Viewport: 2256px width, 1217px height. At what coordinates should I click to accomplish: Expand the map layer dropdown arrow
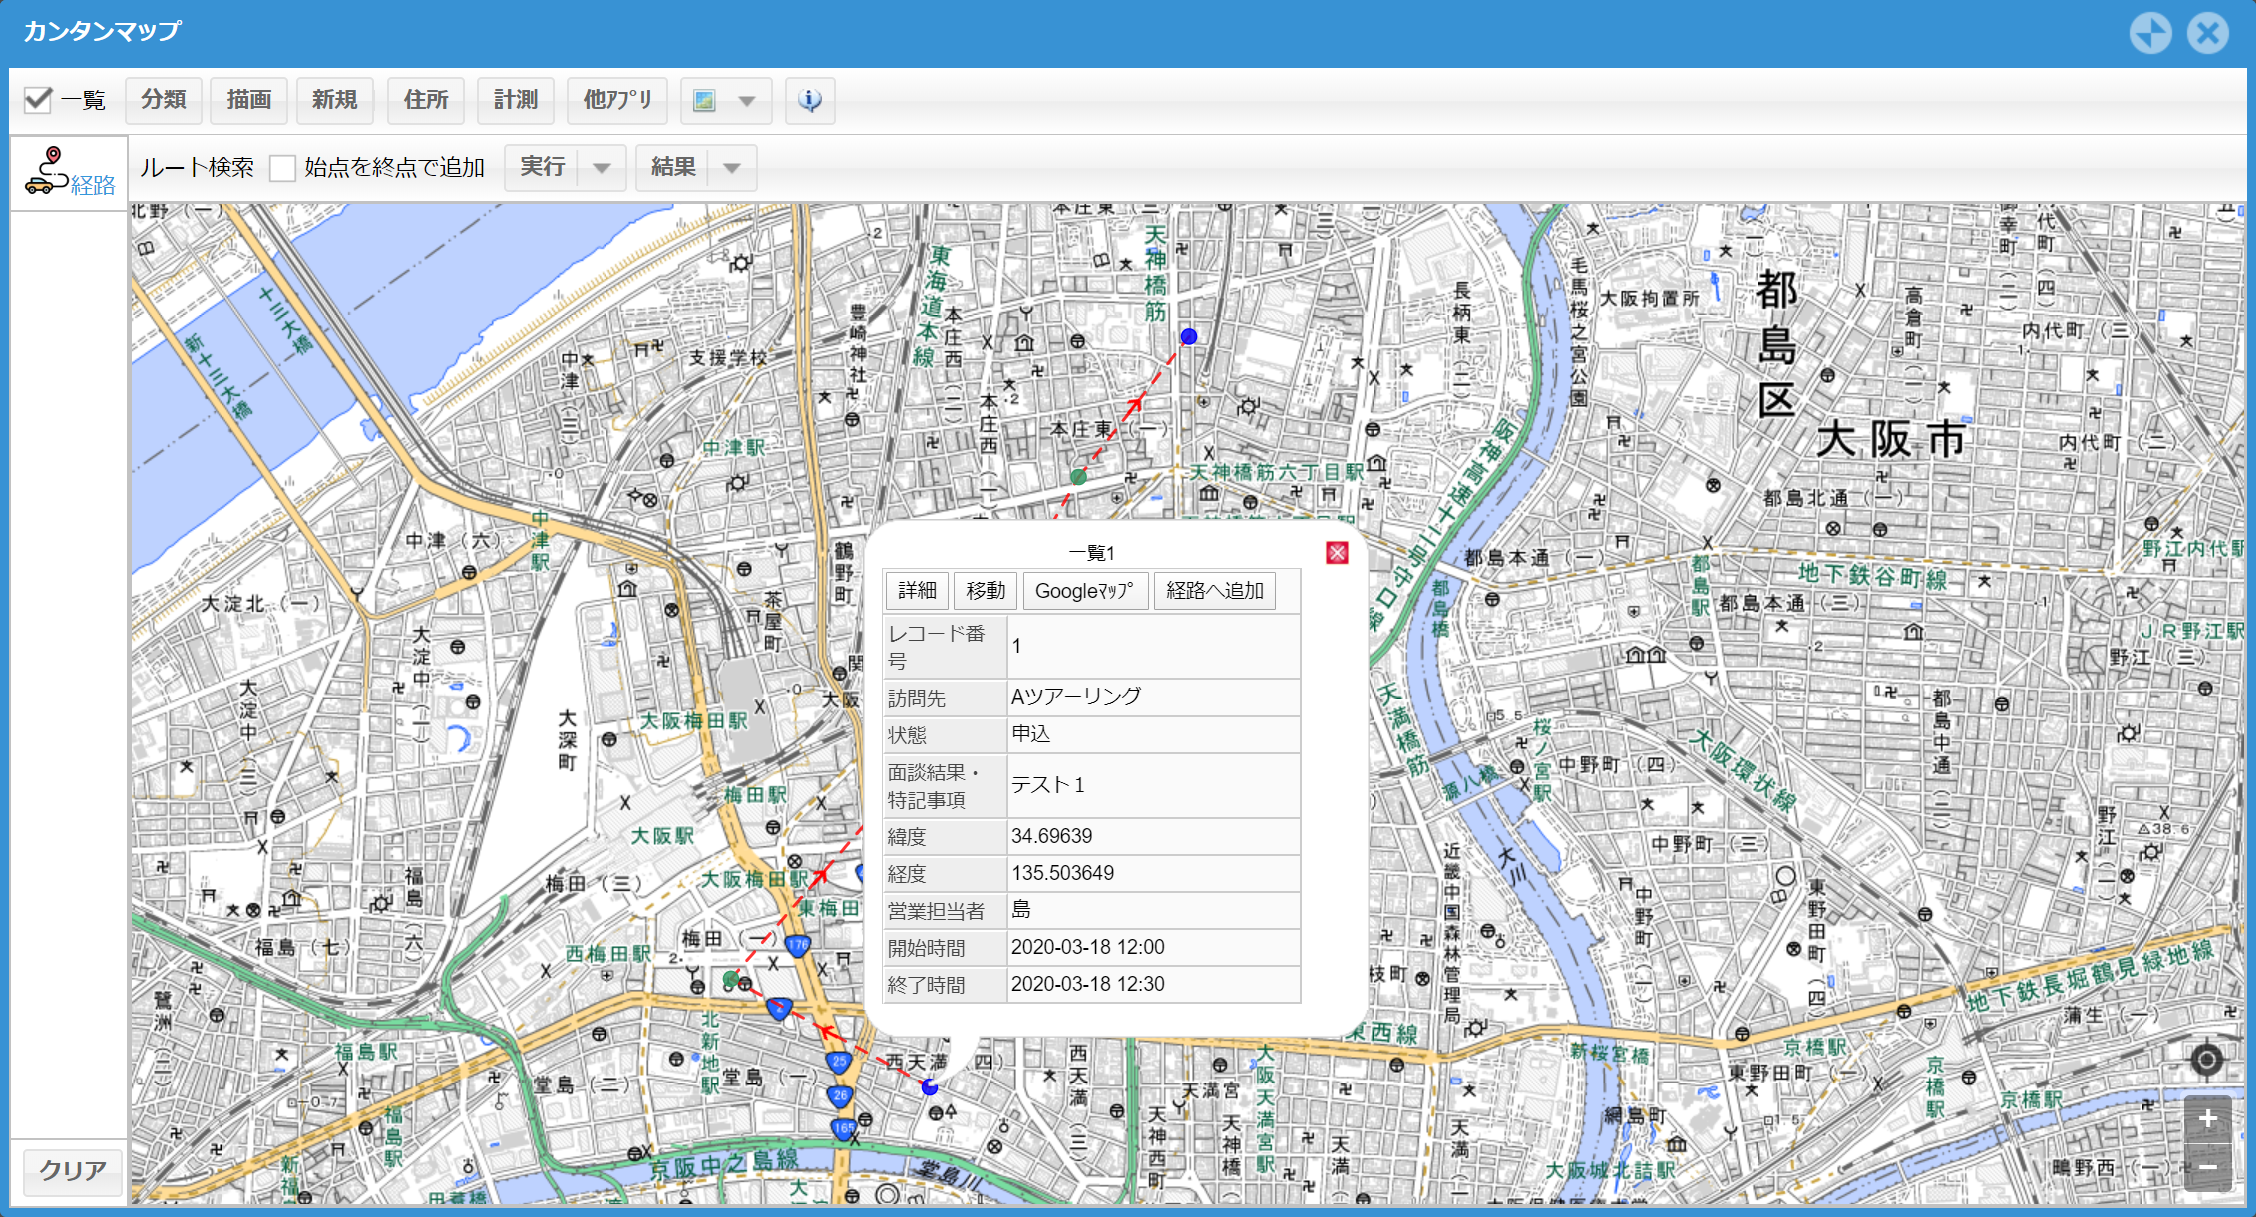(x=747, y=101)
